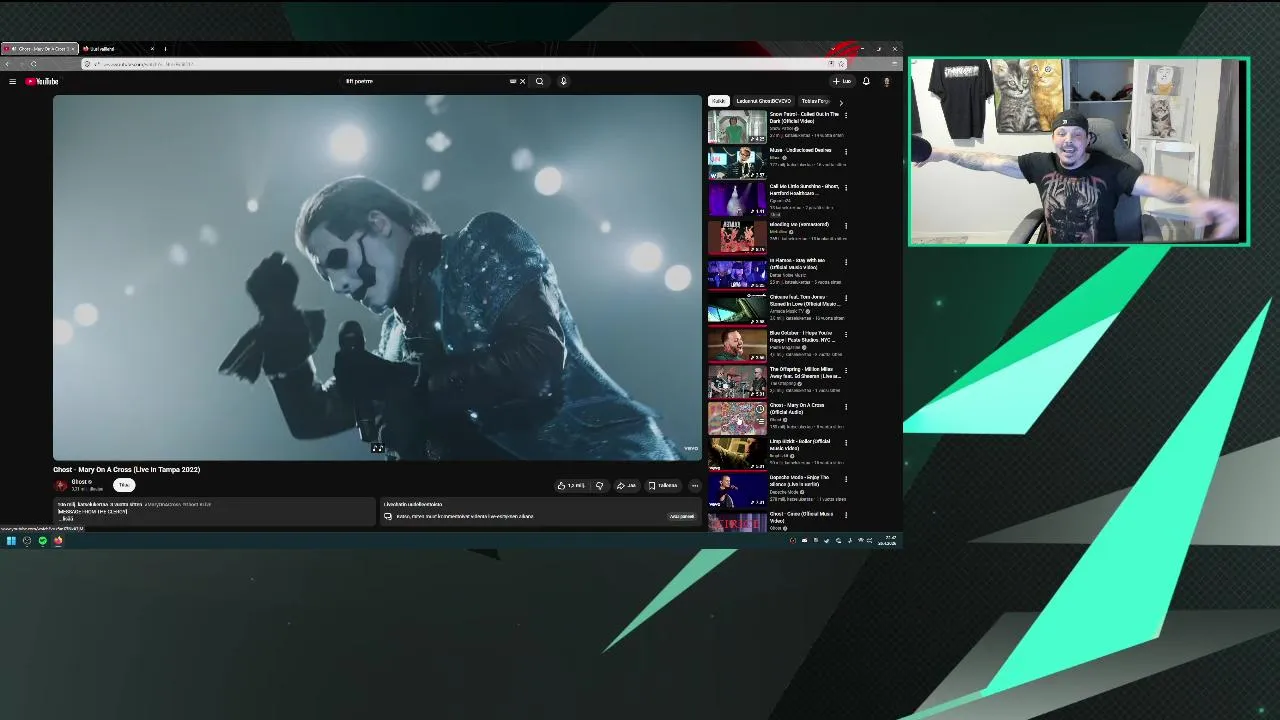Show more filter chips with right arrow

pyautogui.click(x=840, y=102)
